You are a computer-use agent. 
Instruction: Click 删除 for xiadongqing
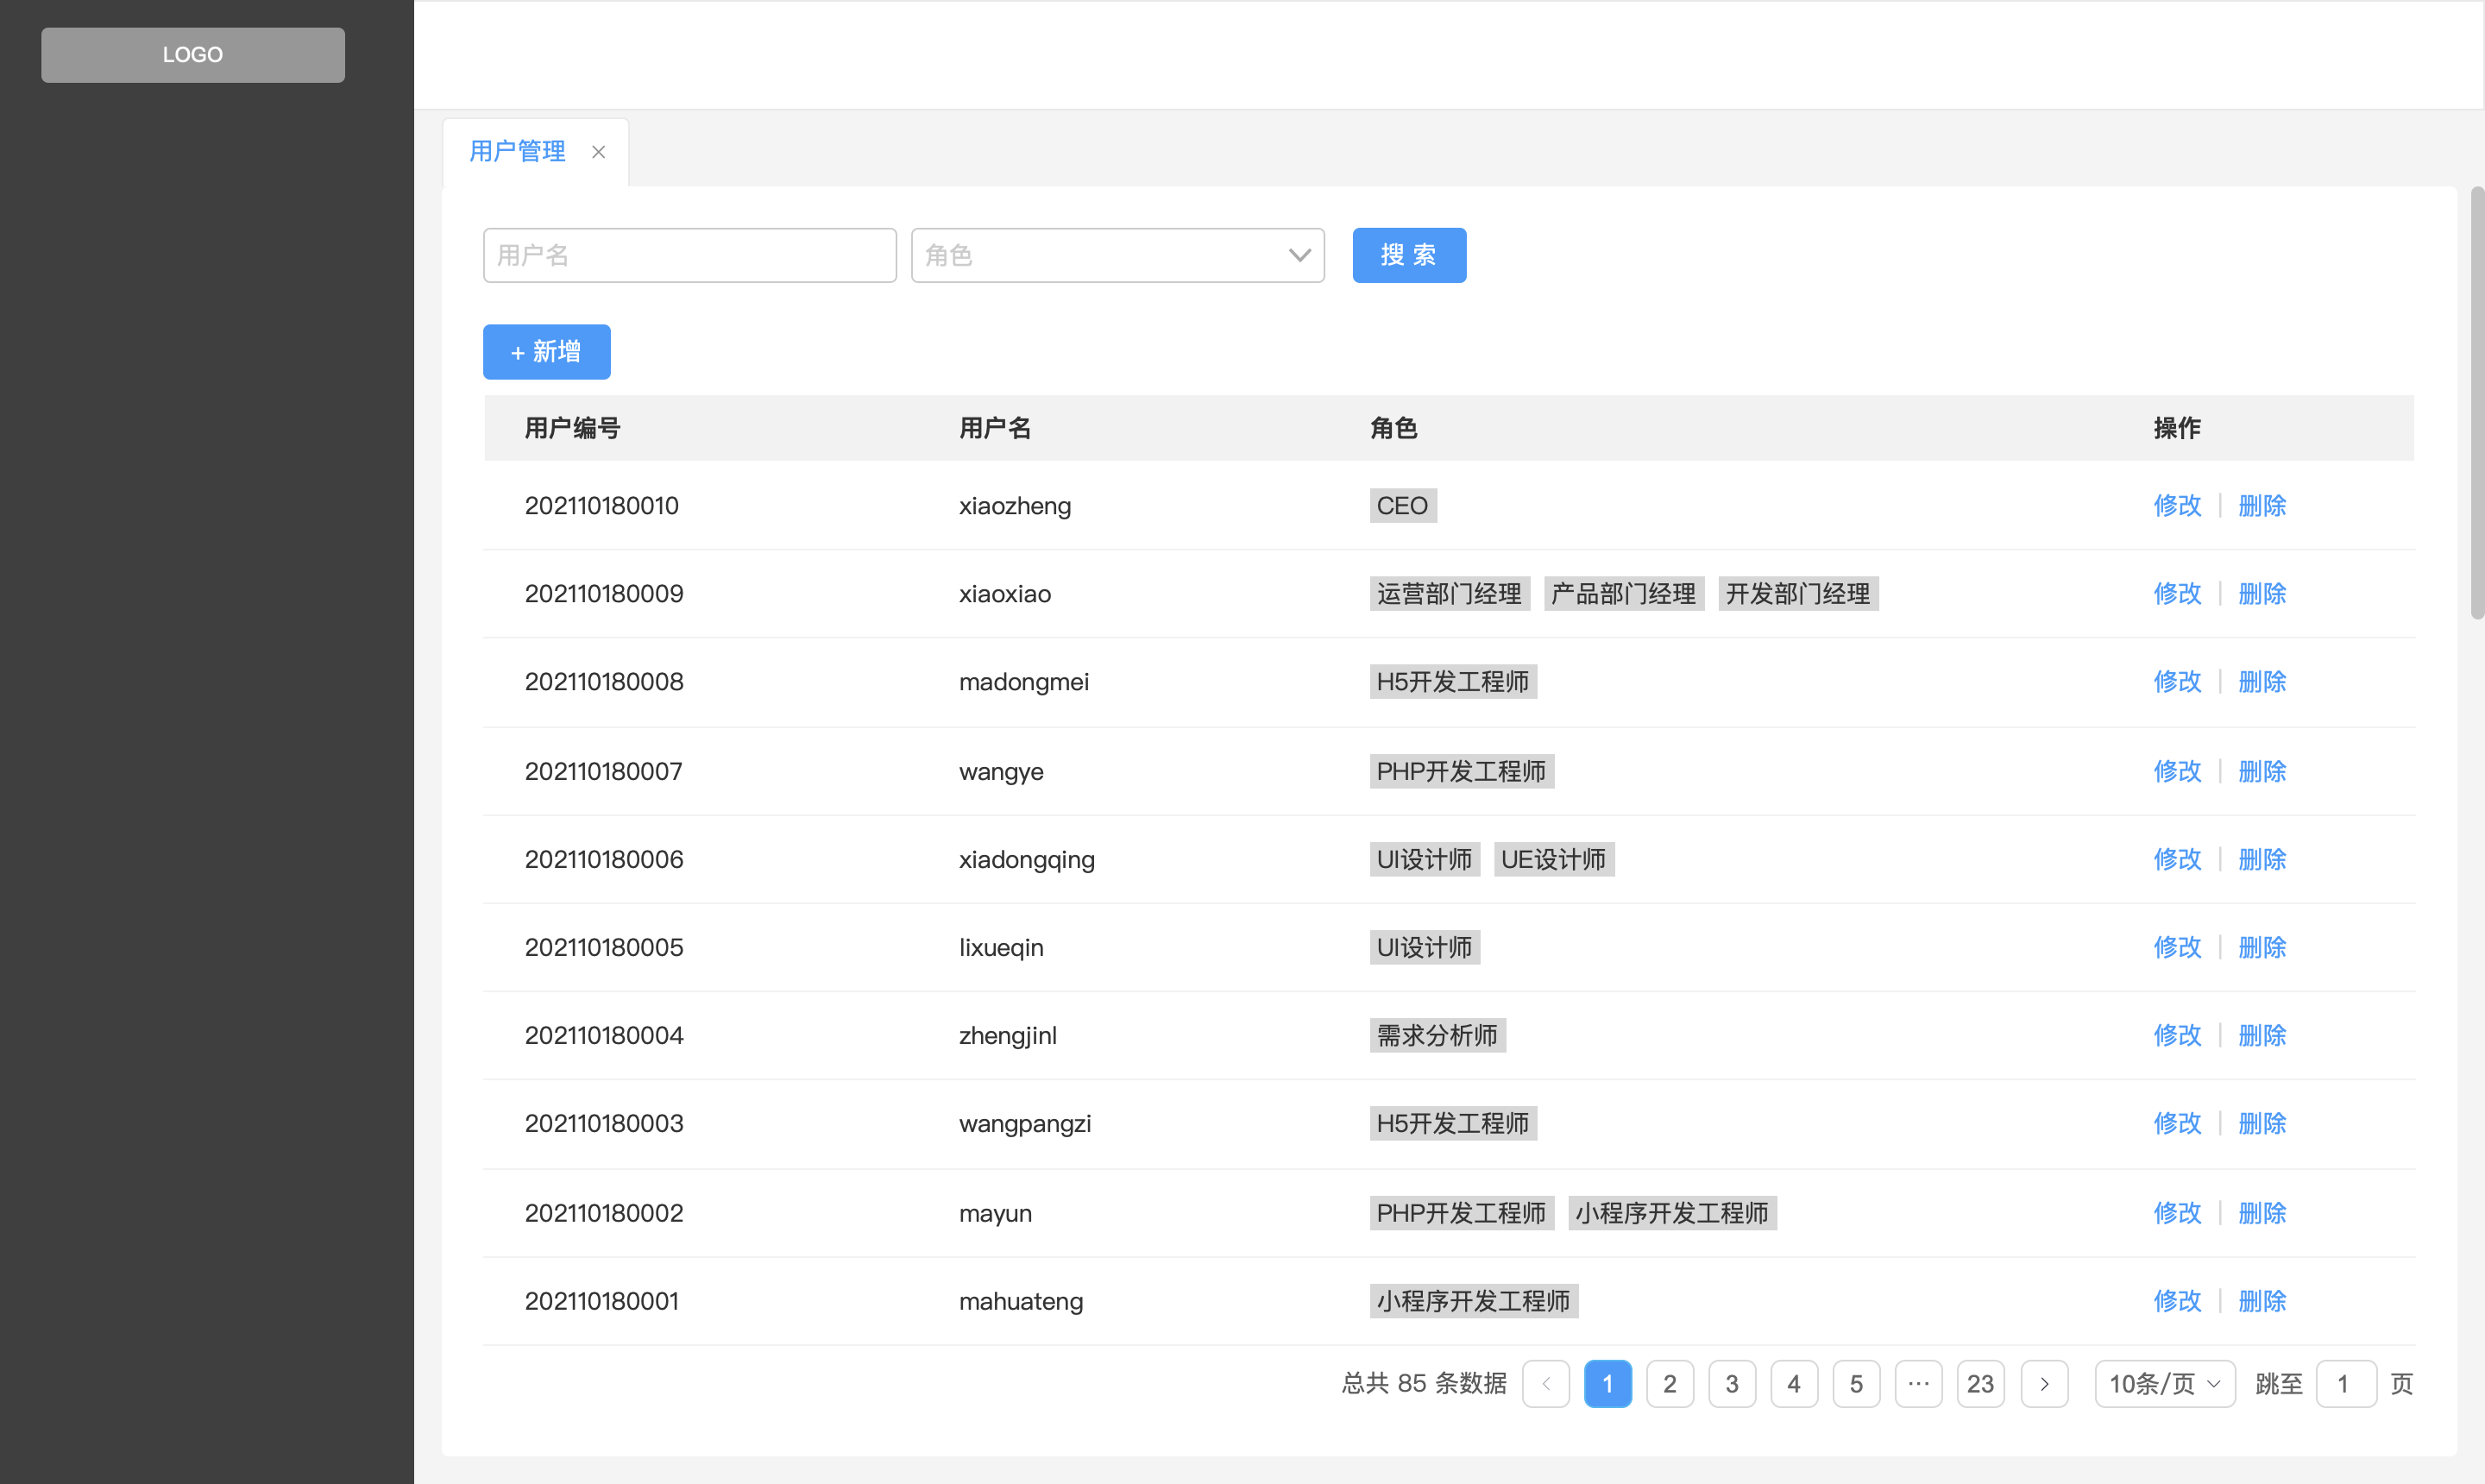tap(2262, 859)
